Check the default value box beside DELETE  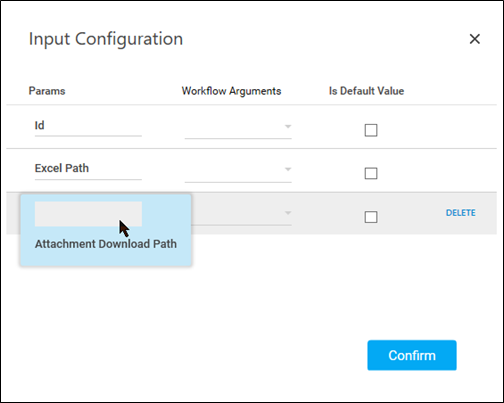[371, 217]
